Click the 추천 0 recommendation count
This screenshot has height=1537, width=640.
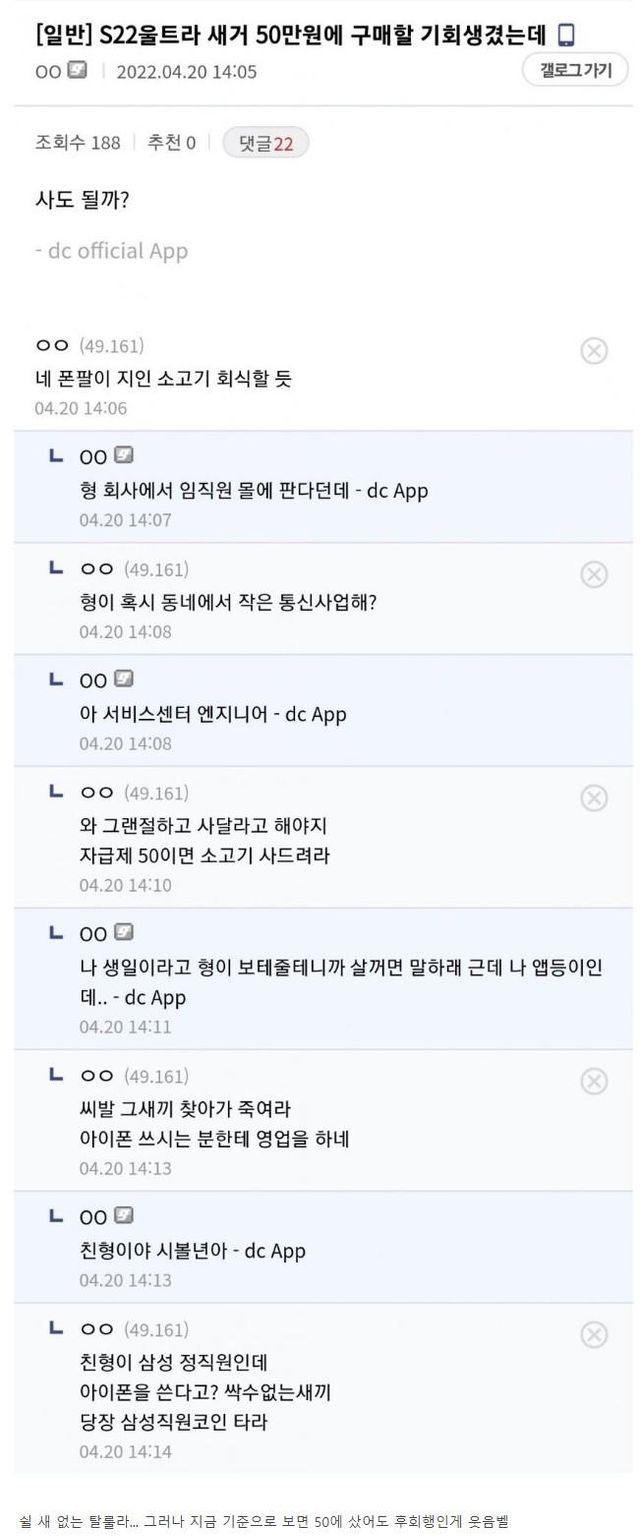pyautogui.click(x=171, y=143)
